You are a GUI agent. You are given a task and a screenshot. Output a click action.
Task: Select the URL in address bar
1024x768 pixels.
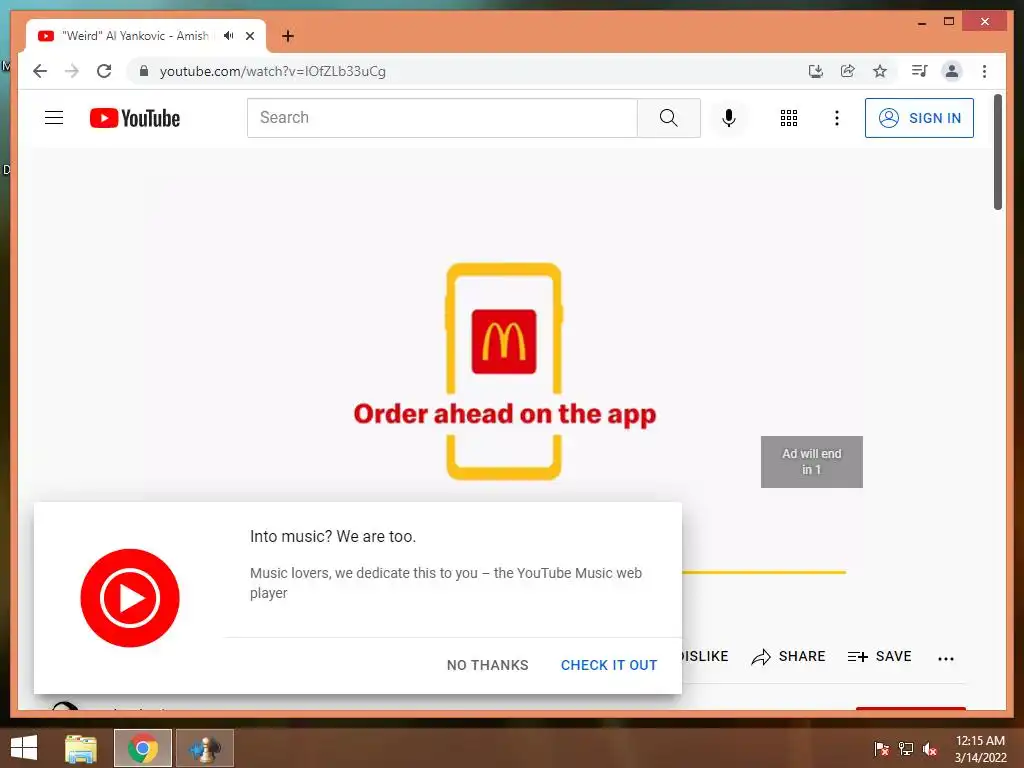coord(273,71)
